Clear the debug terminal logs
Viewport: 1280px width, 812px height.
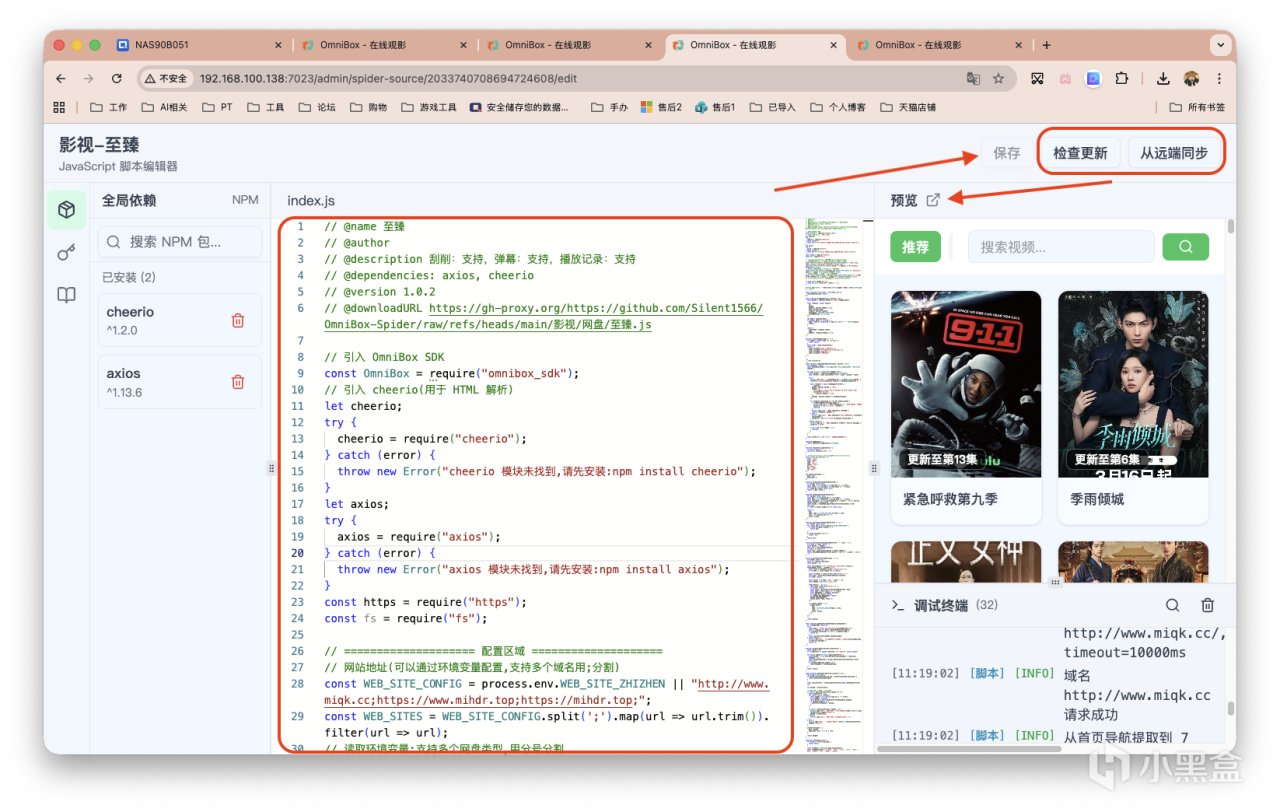click(1207, 605)
